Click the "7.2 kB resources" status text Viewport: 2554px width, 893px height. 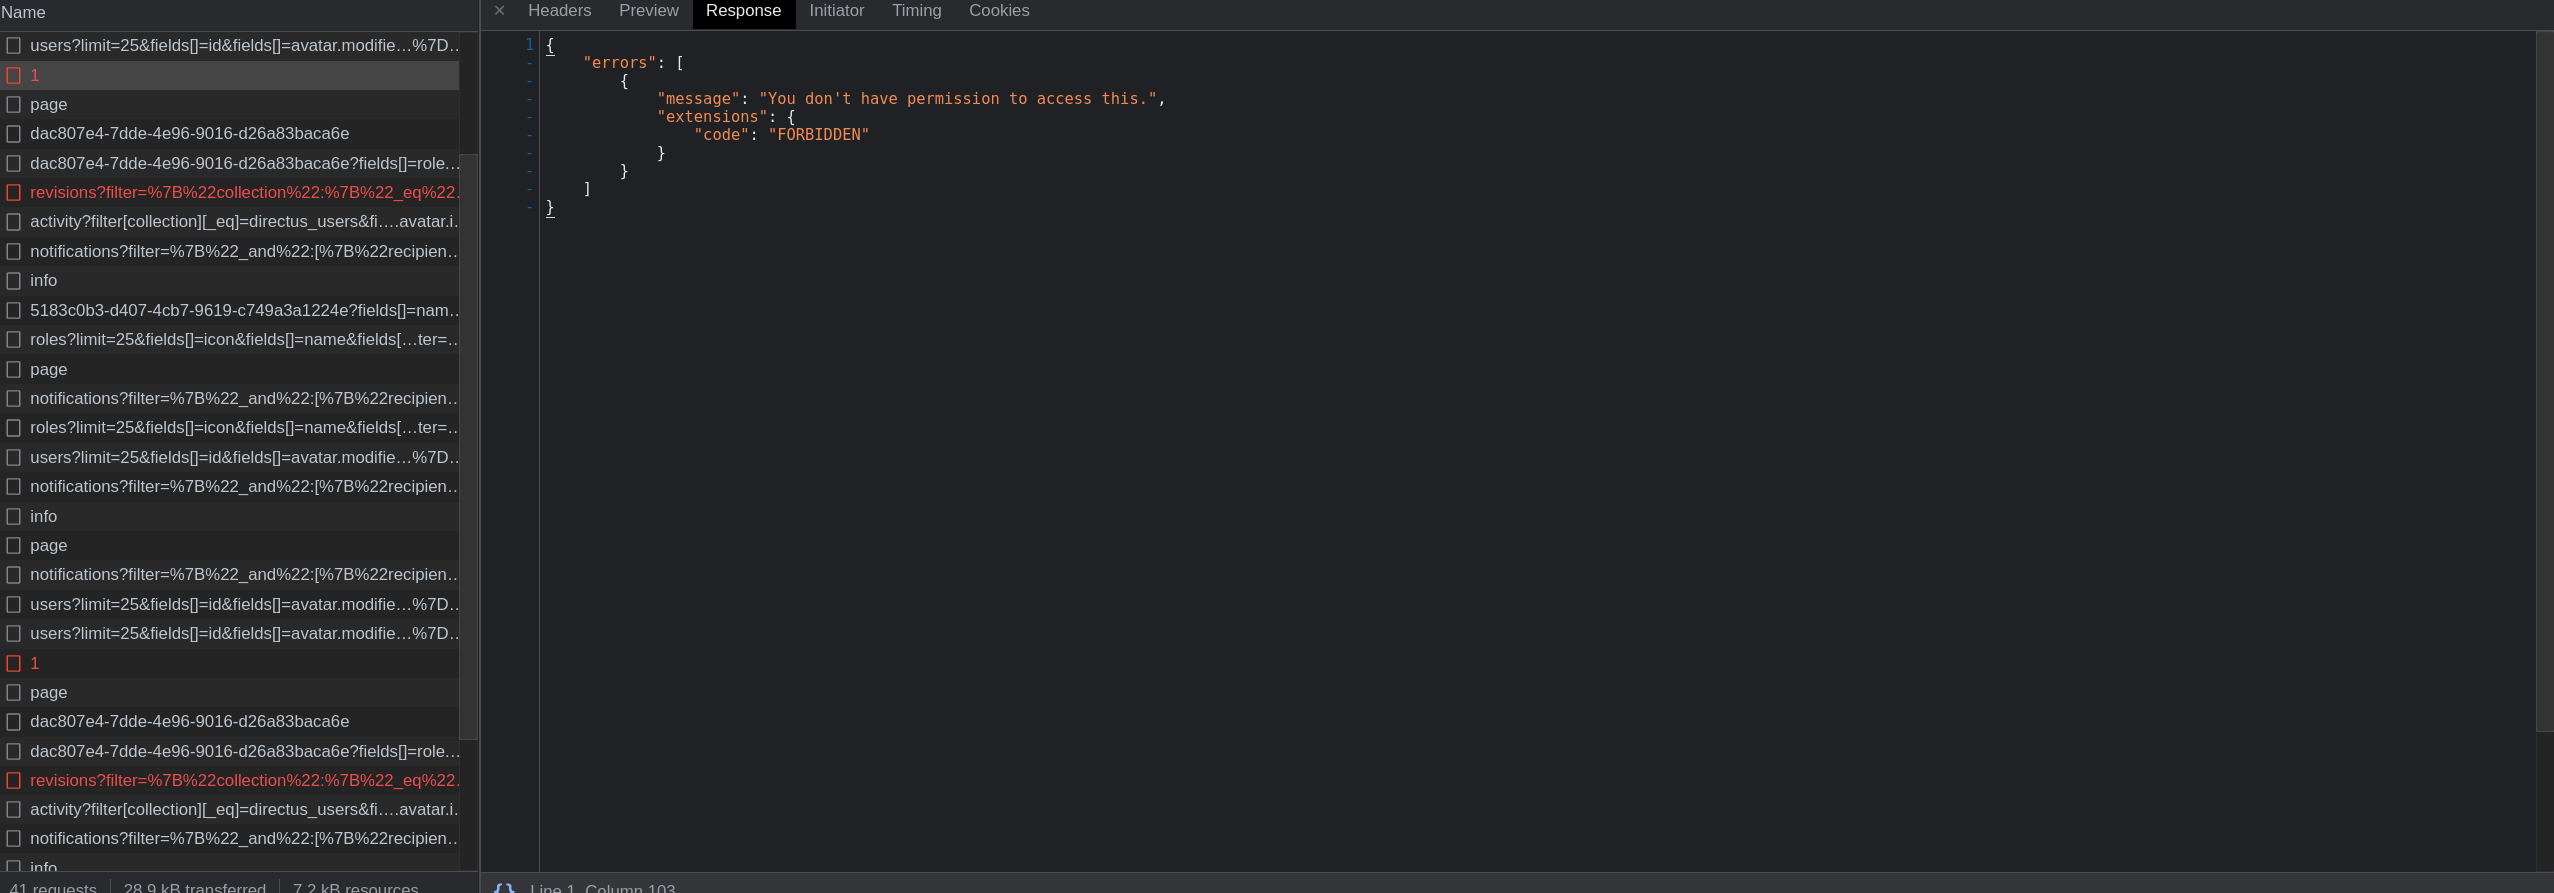[x=356, y=888]
